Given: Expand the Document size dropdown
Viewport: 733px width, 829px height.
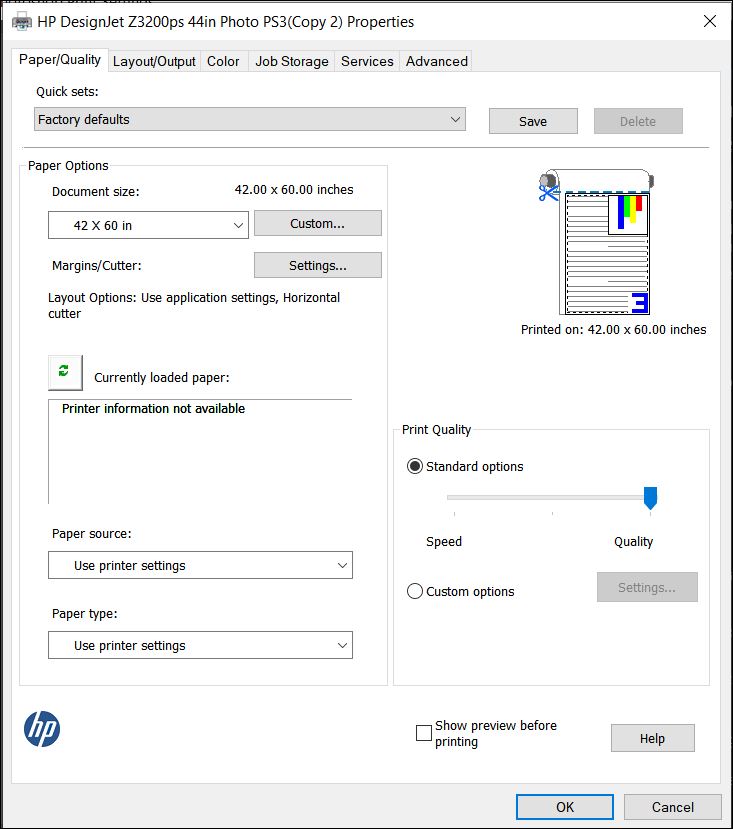Looking at the screenshot, I should 148,226.
